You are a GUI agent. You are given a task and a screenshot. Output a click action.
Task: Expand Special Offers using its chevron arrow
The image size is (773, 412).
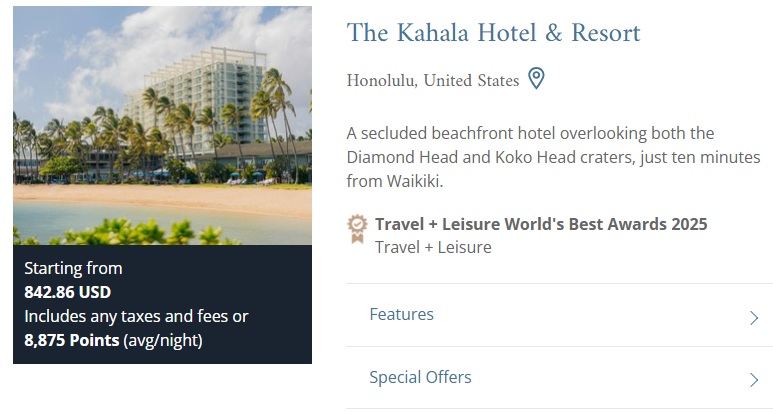pos(754,380)
